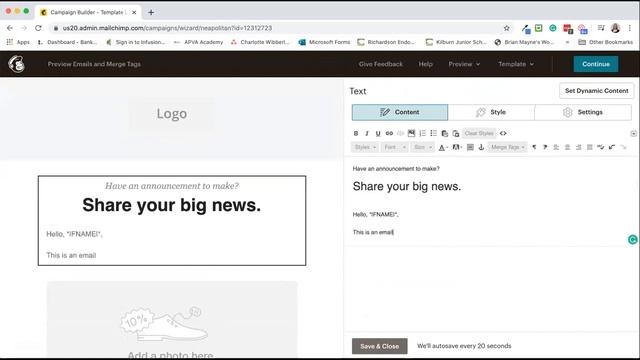Set right-to-left text direction
640x360 pixels.
(x=545, y=147)
